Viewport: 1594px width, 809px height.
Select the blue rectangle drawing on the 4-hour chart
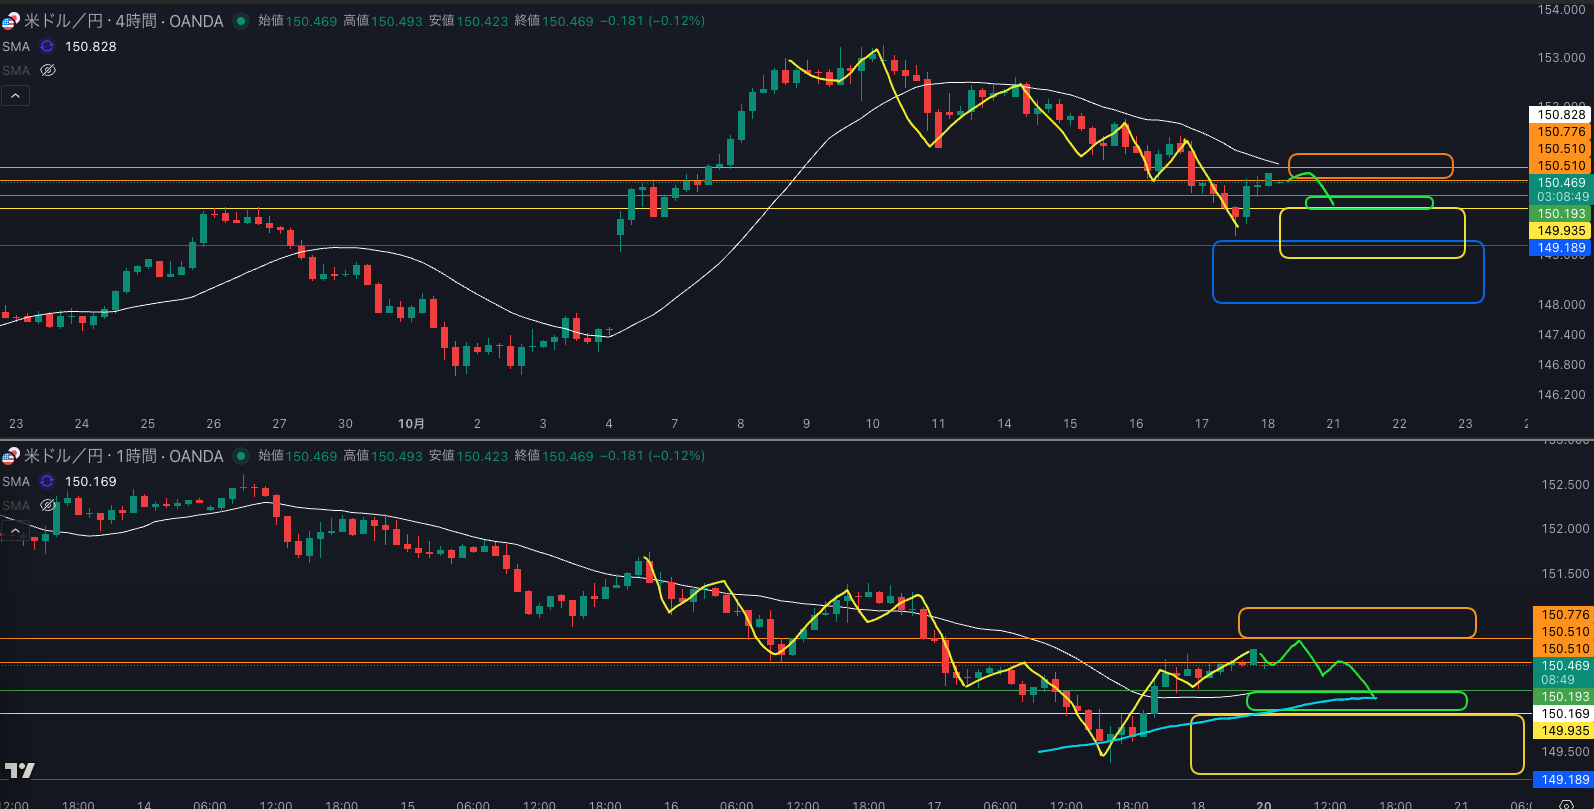[1348, 242]
